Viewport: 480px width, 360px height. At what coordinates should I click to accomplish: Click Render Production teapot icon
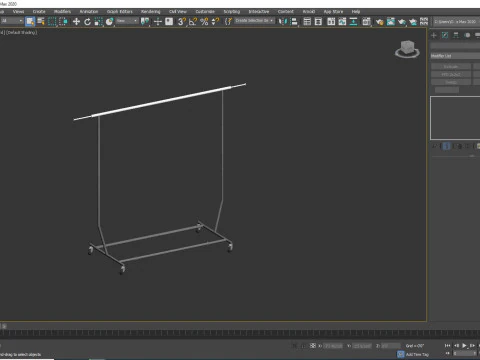(402, 22)
